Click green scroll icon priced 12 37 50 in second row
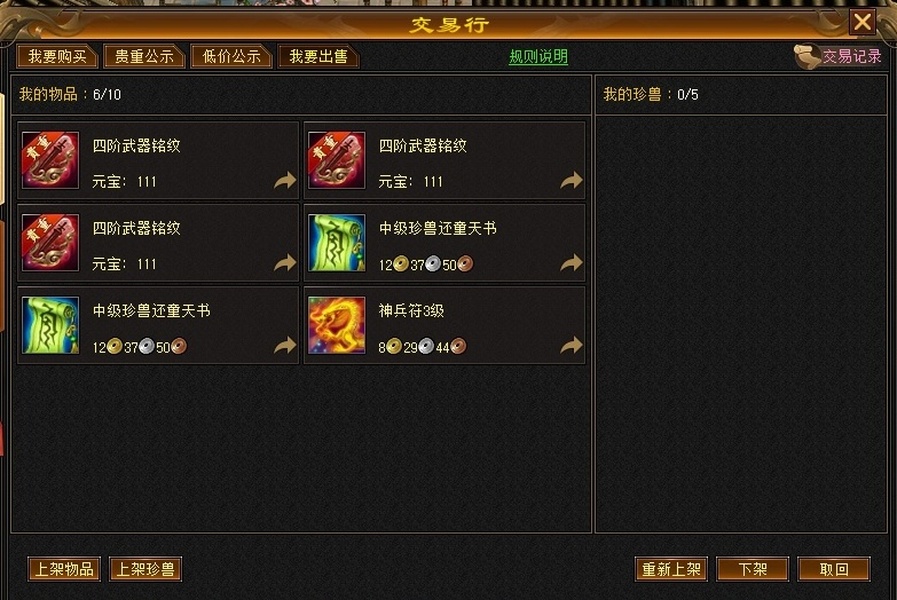Screen dimensions: 897x600 tap(336, 243)
